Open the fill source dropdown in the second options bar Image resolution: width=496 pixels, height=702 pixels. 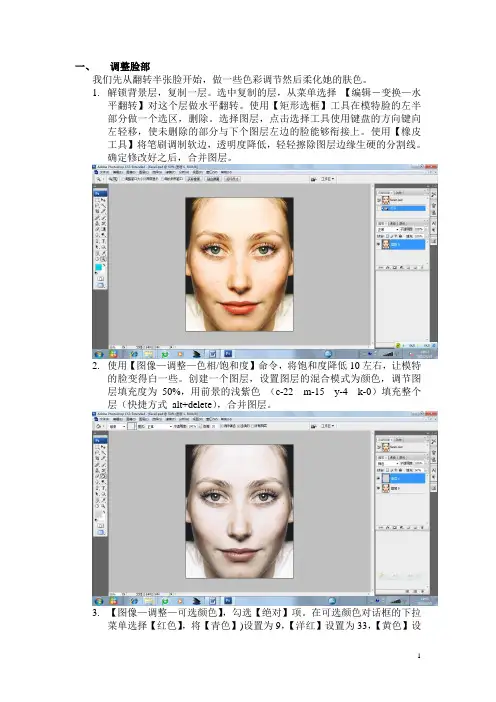[118, 427]
